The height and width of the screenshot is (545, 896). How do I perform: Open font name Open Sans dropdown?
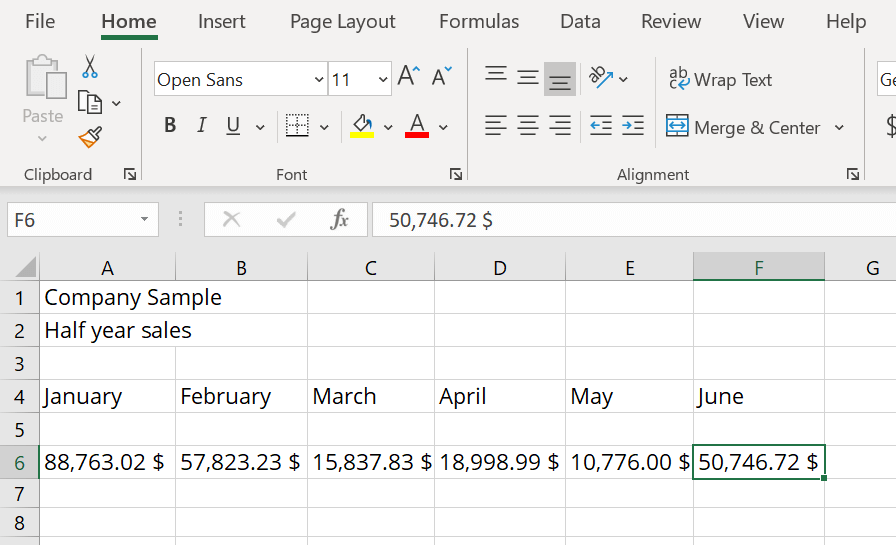[x=319, y=79]
